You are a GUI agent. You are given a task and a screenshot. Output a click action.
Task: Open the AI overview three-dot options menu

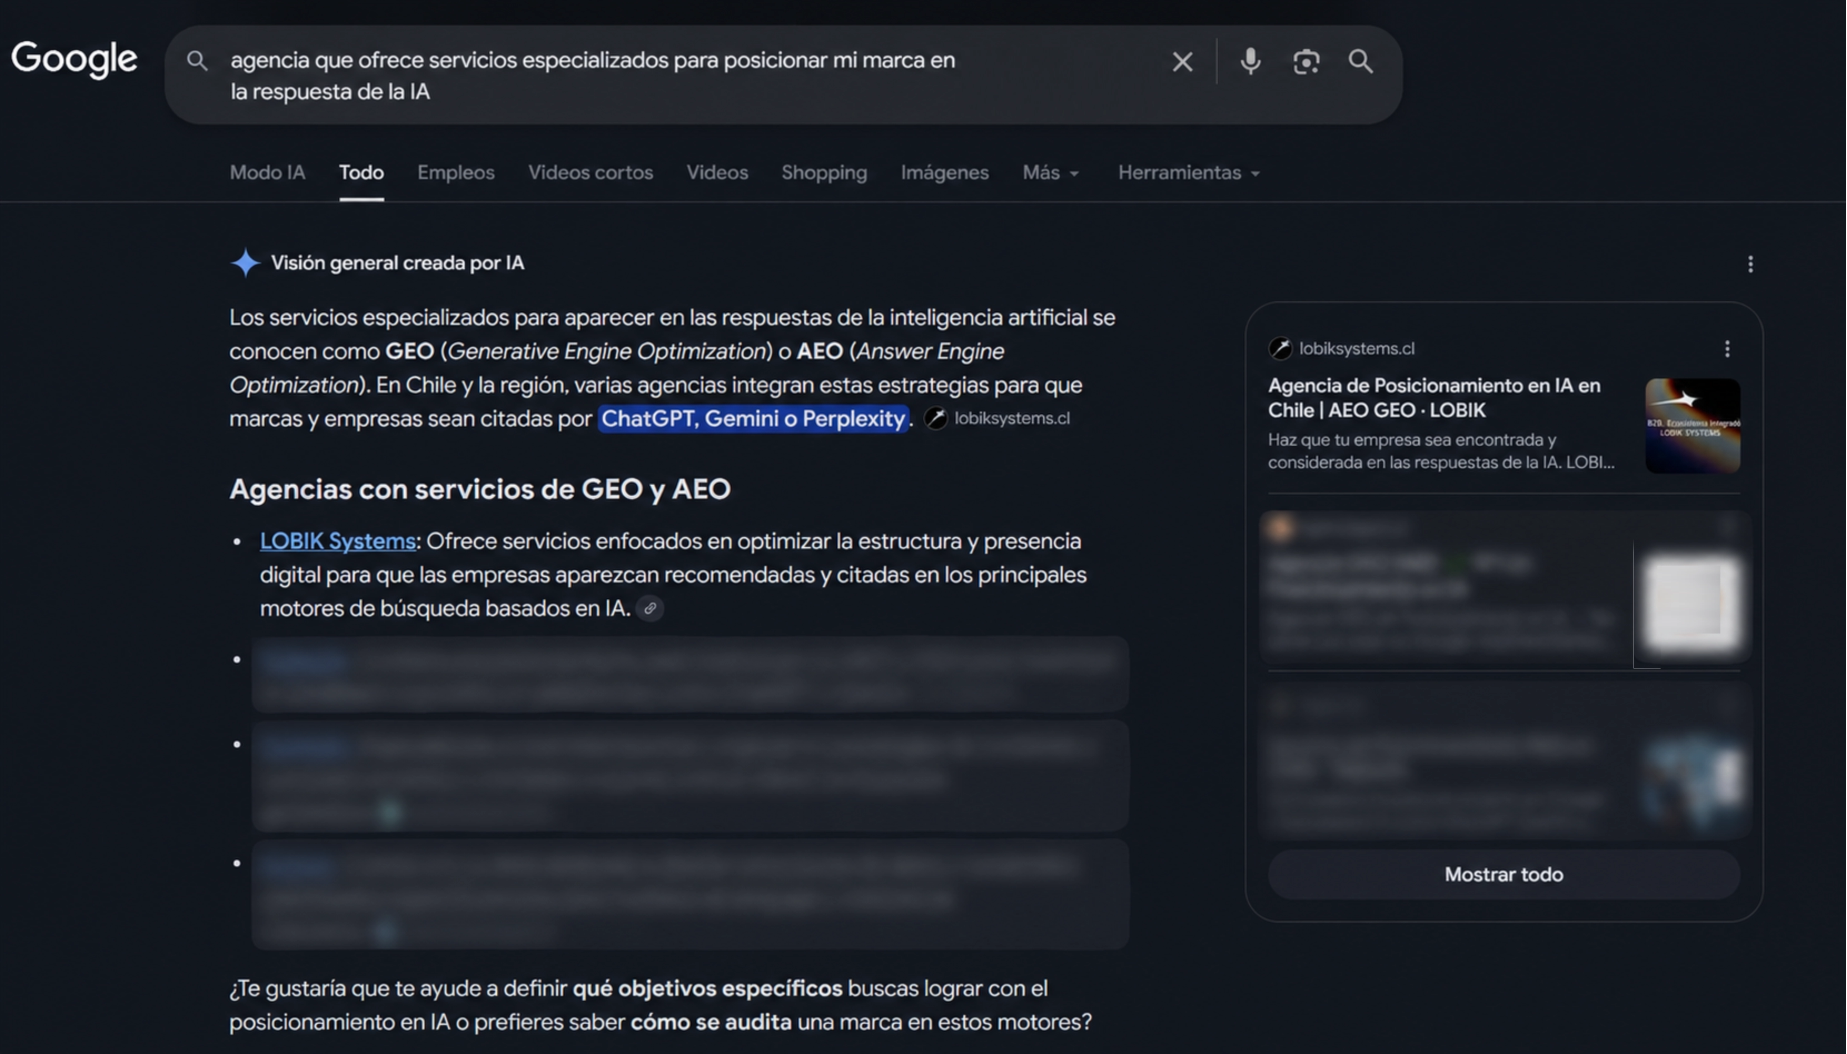1750,264
